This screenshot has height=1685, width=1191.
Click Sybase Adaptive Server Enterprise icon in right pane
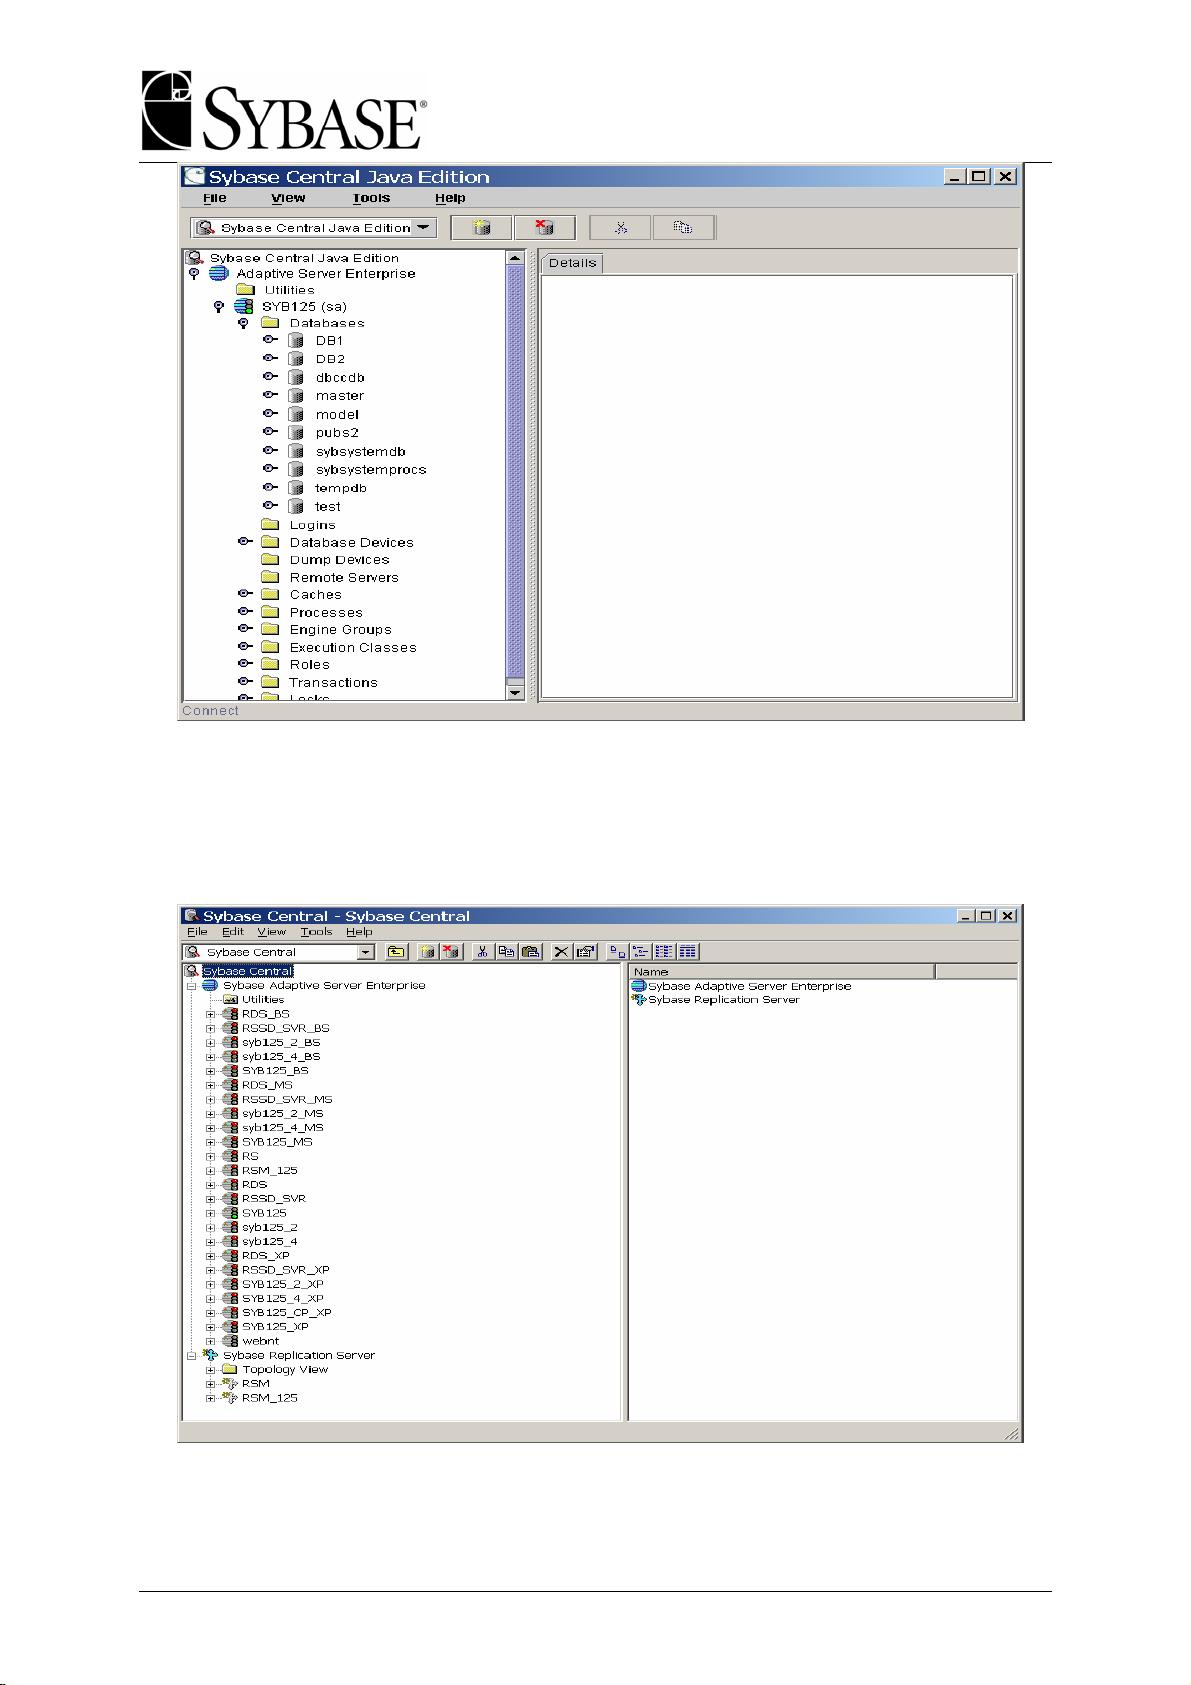tap(639, 986)
